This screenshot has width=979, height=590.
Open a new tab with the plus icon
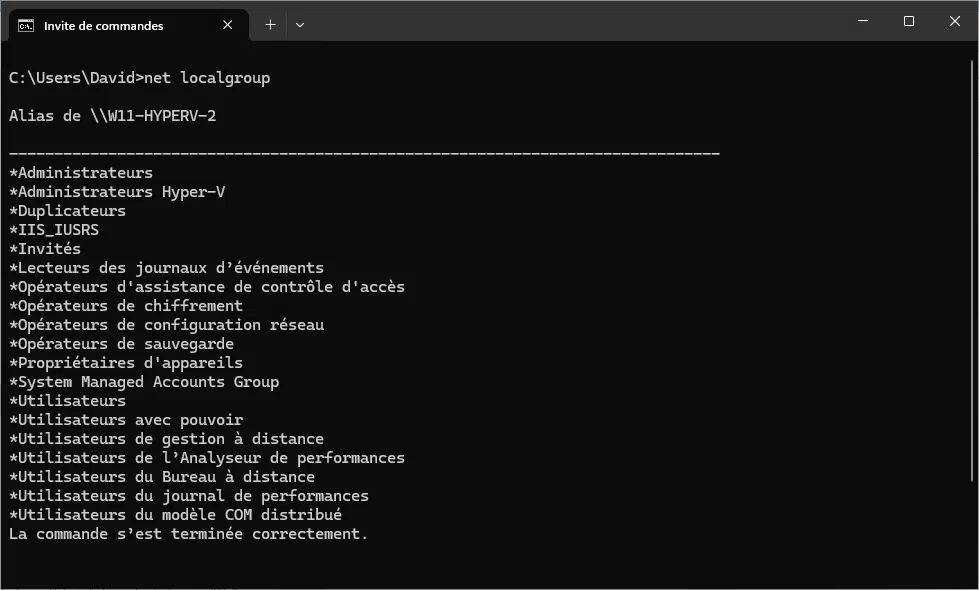(x=269, y=24)
